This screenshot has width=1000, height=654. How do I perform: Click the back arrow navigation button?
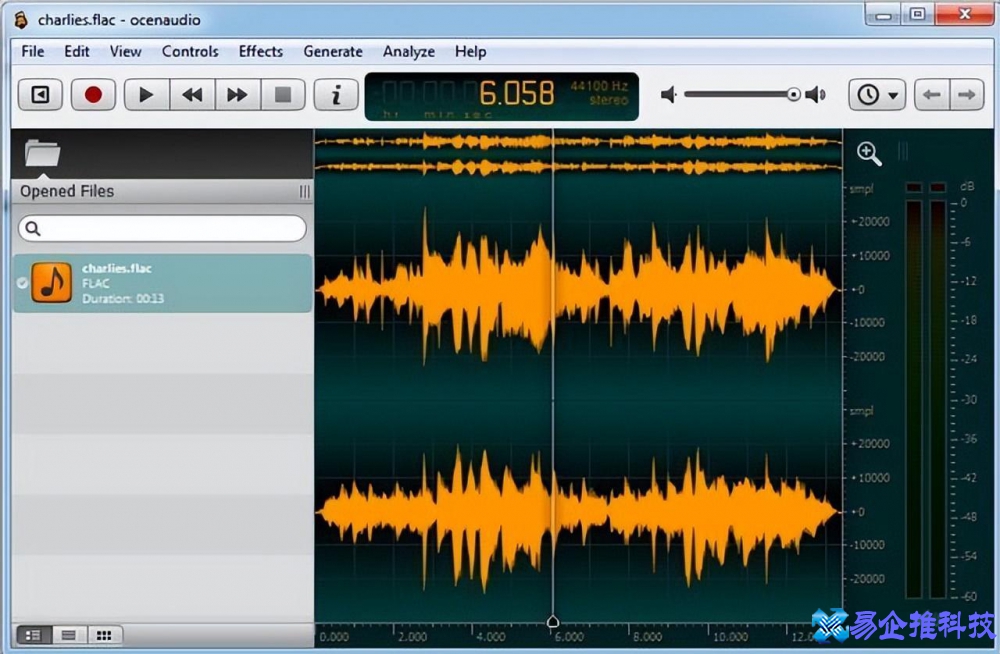(x=931, y=95)
